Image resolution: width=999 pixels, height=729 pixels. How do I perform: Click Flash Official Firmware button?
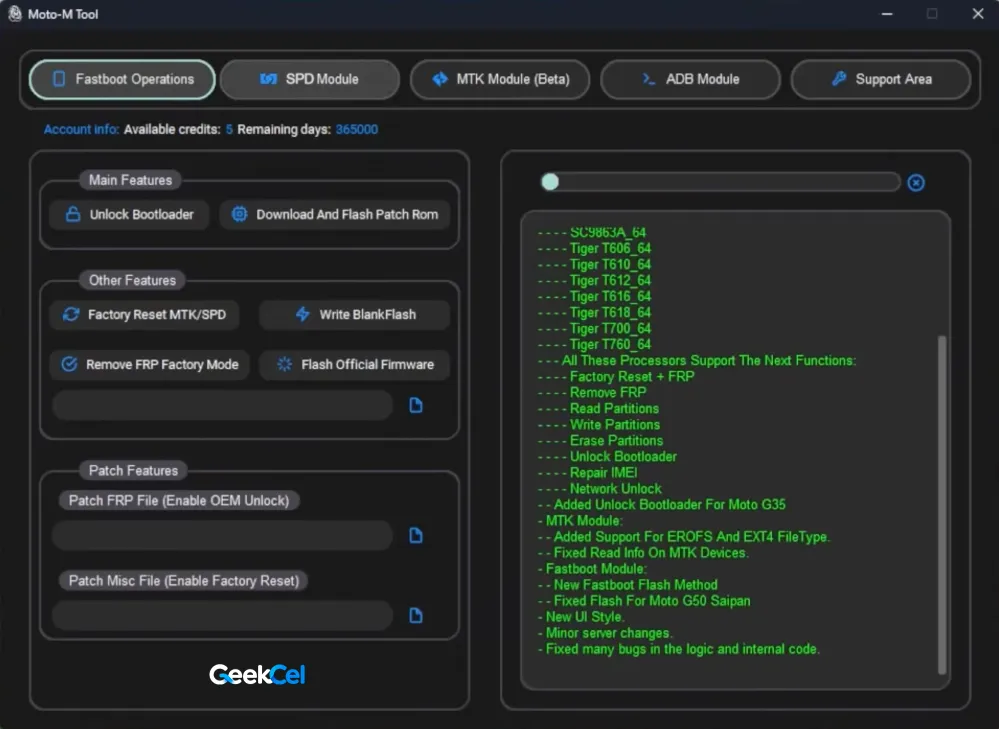tap(355, 364)
